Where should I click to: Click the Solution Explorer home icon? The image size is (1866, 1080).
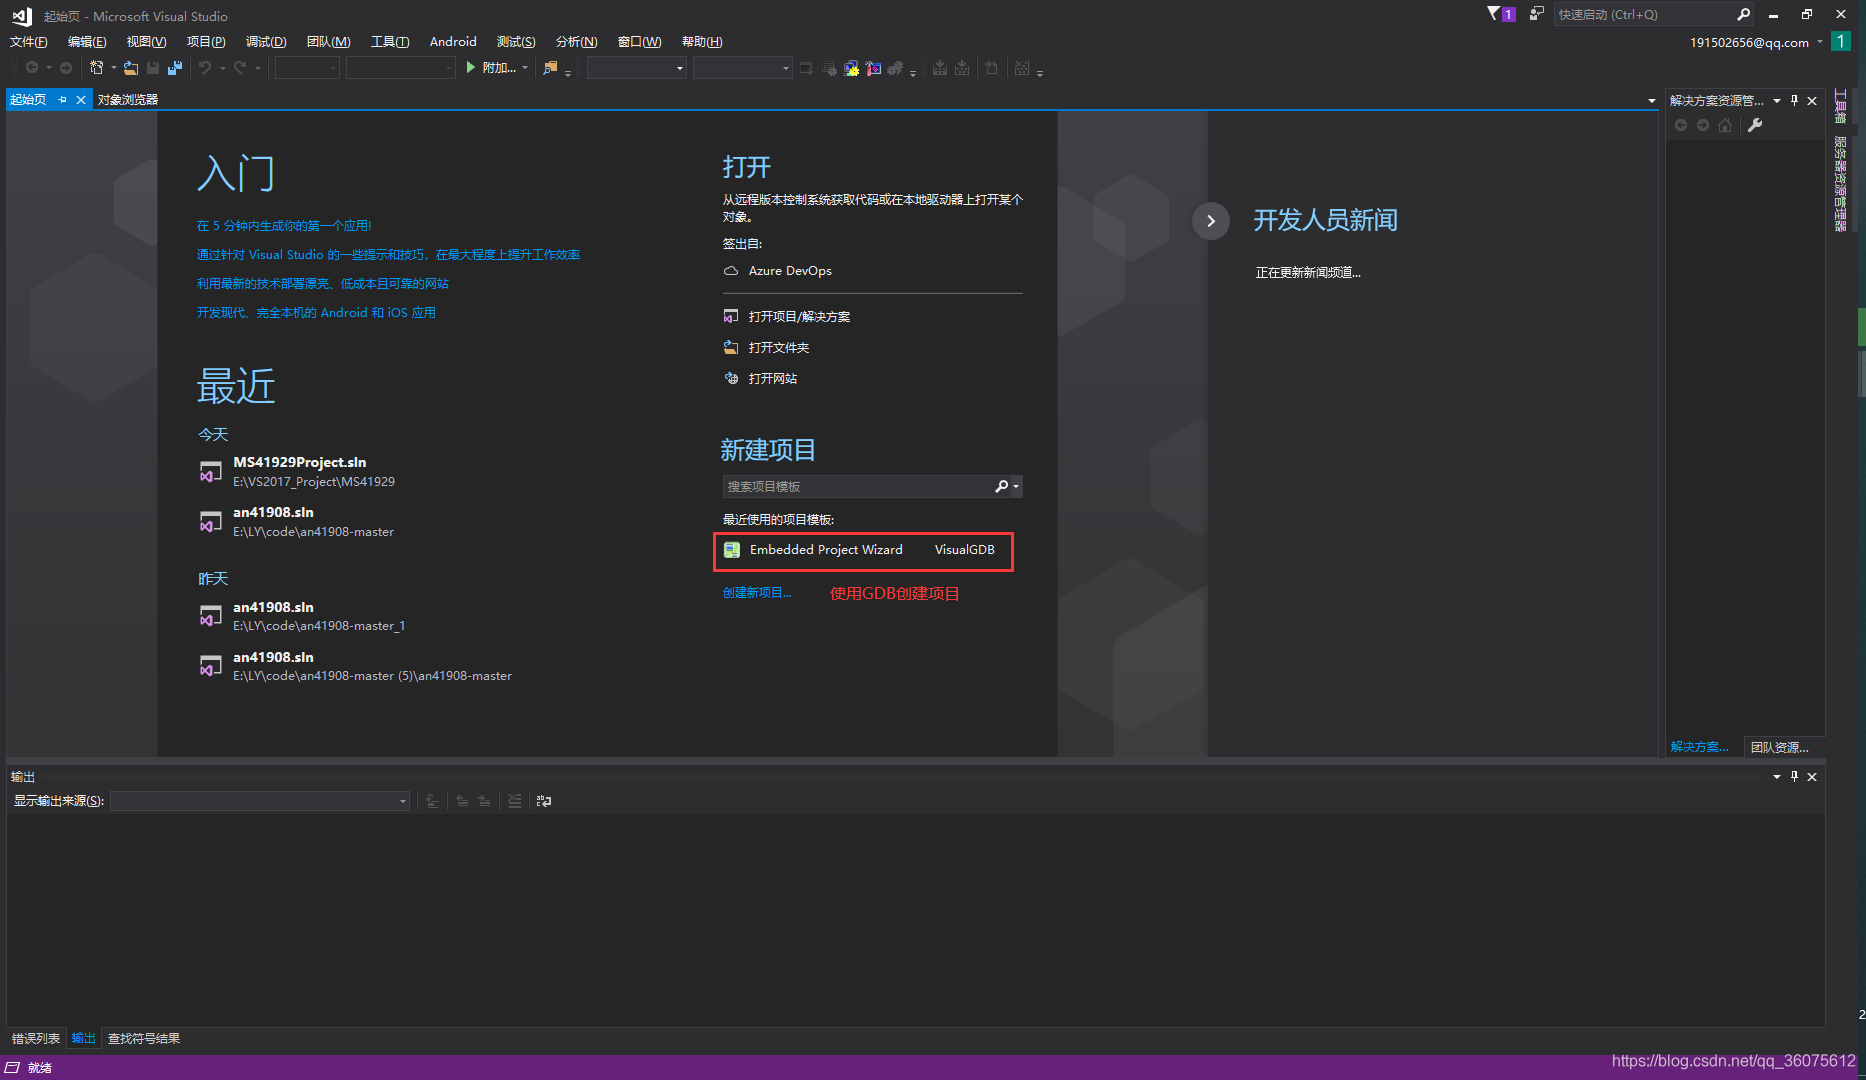tap(1725, 125)
